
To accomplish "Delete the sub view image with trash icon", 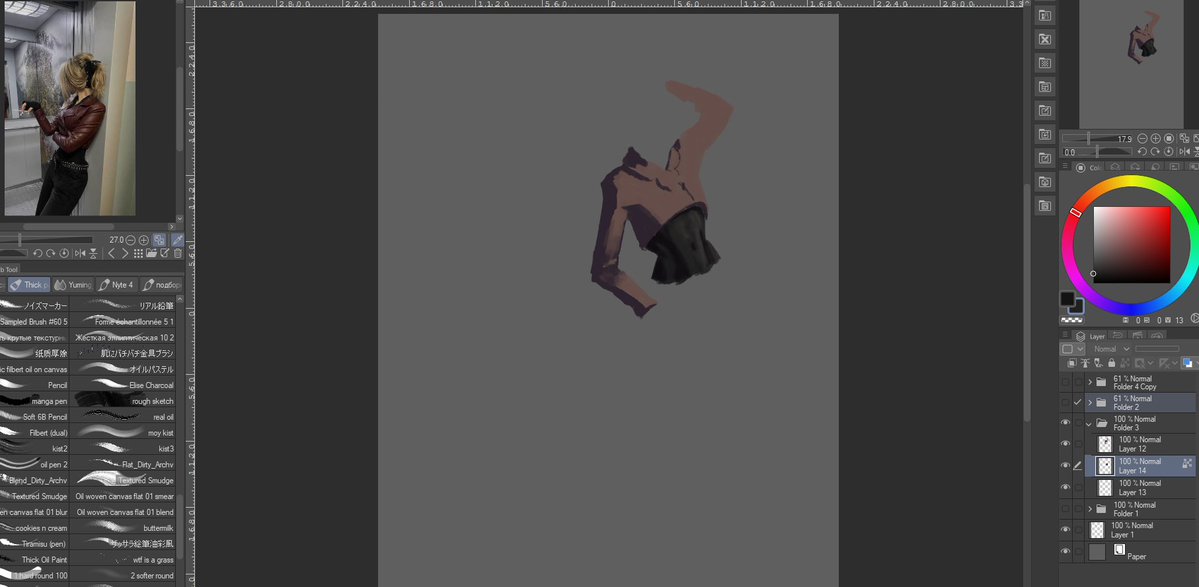I will [x=178, y=254].
